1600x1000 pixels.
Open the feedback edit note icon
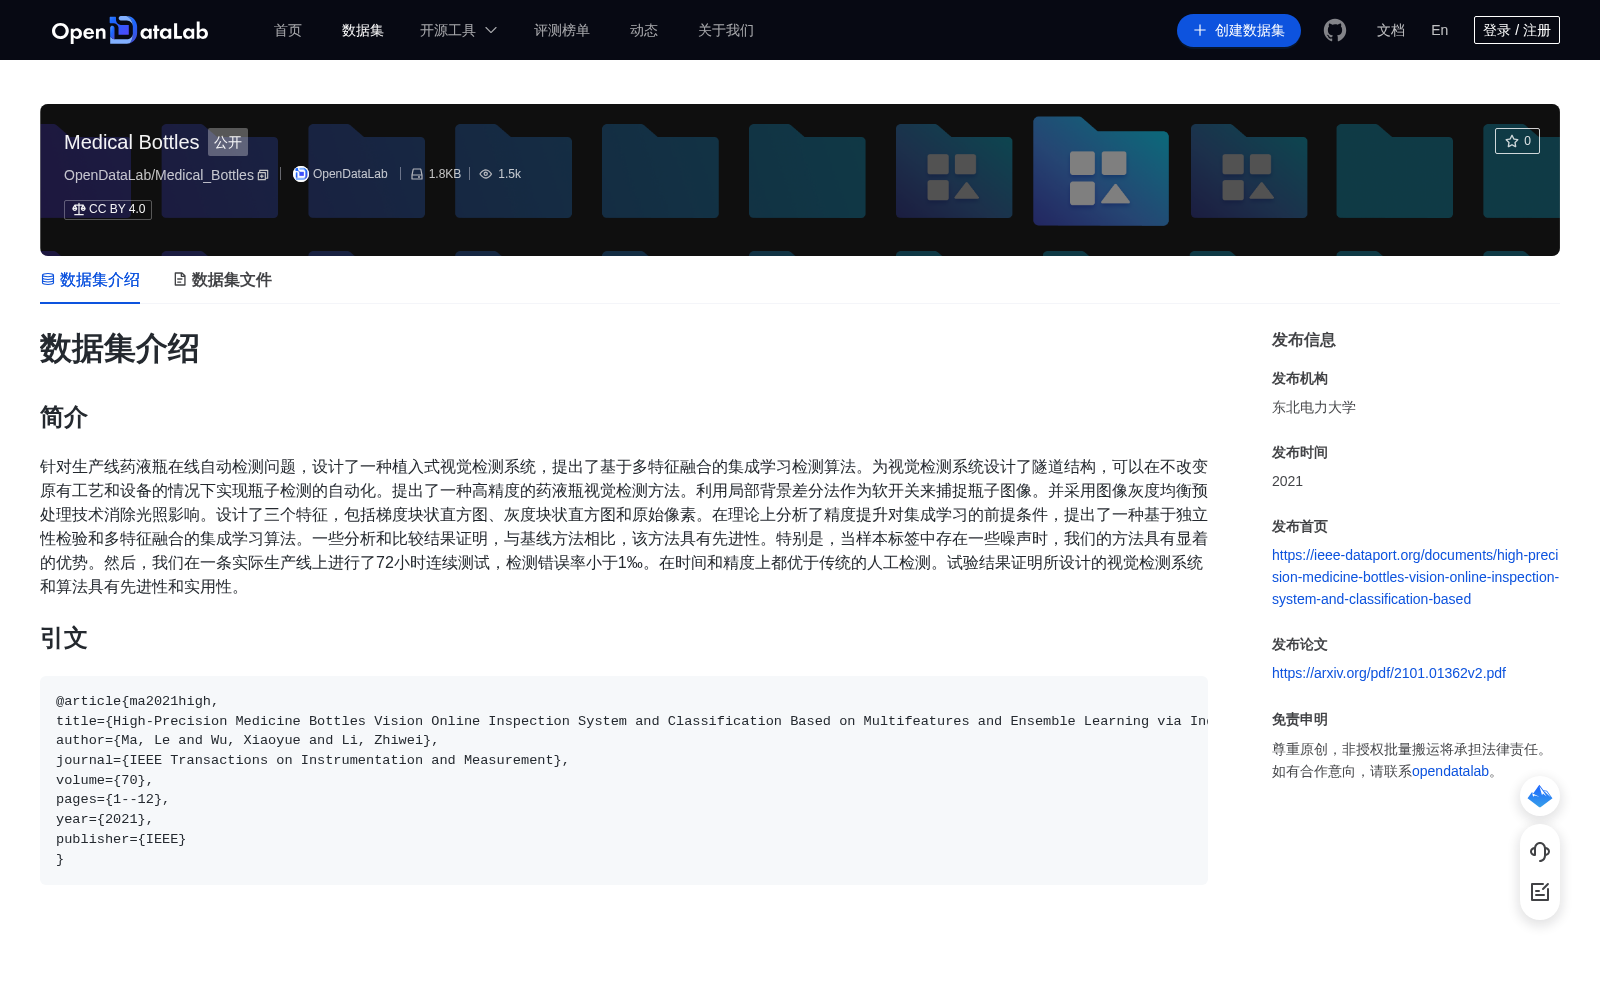pyautogui.click(x=1540, y=891)
